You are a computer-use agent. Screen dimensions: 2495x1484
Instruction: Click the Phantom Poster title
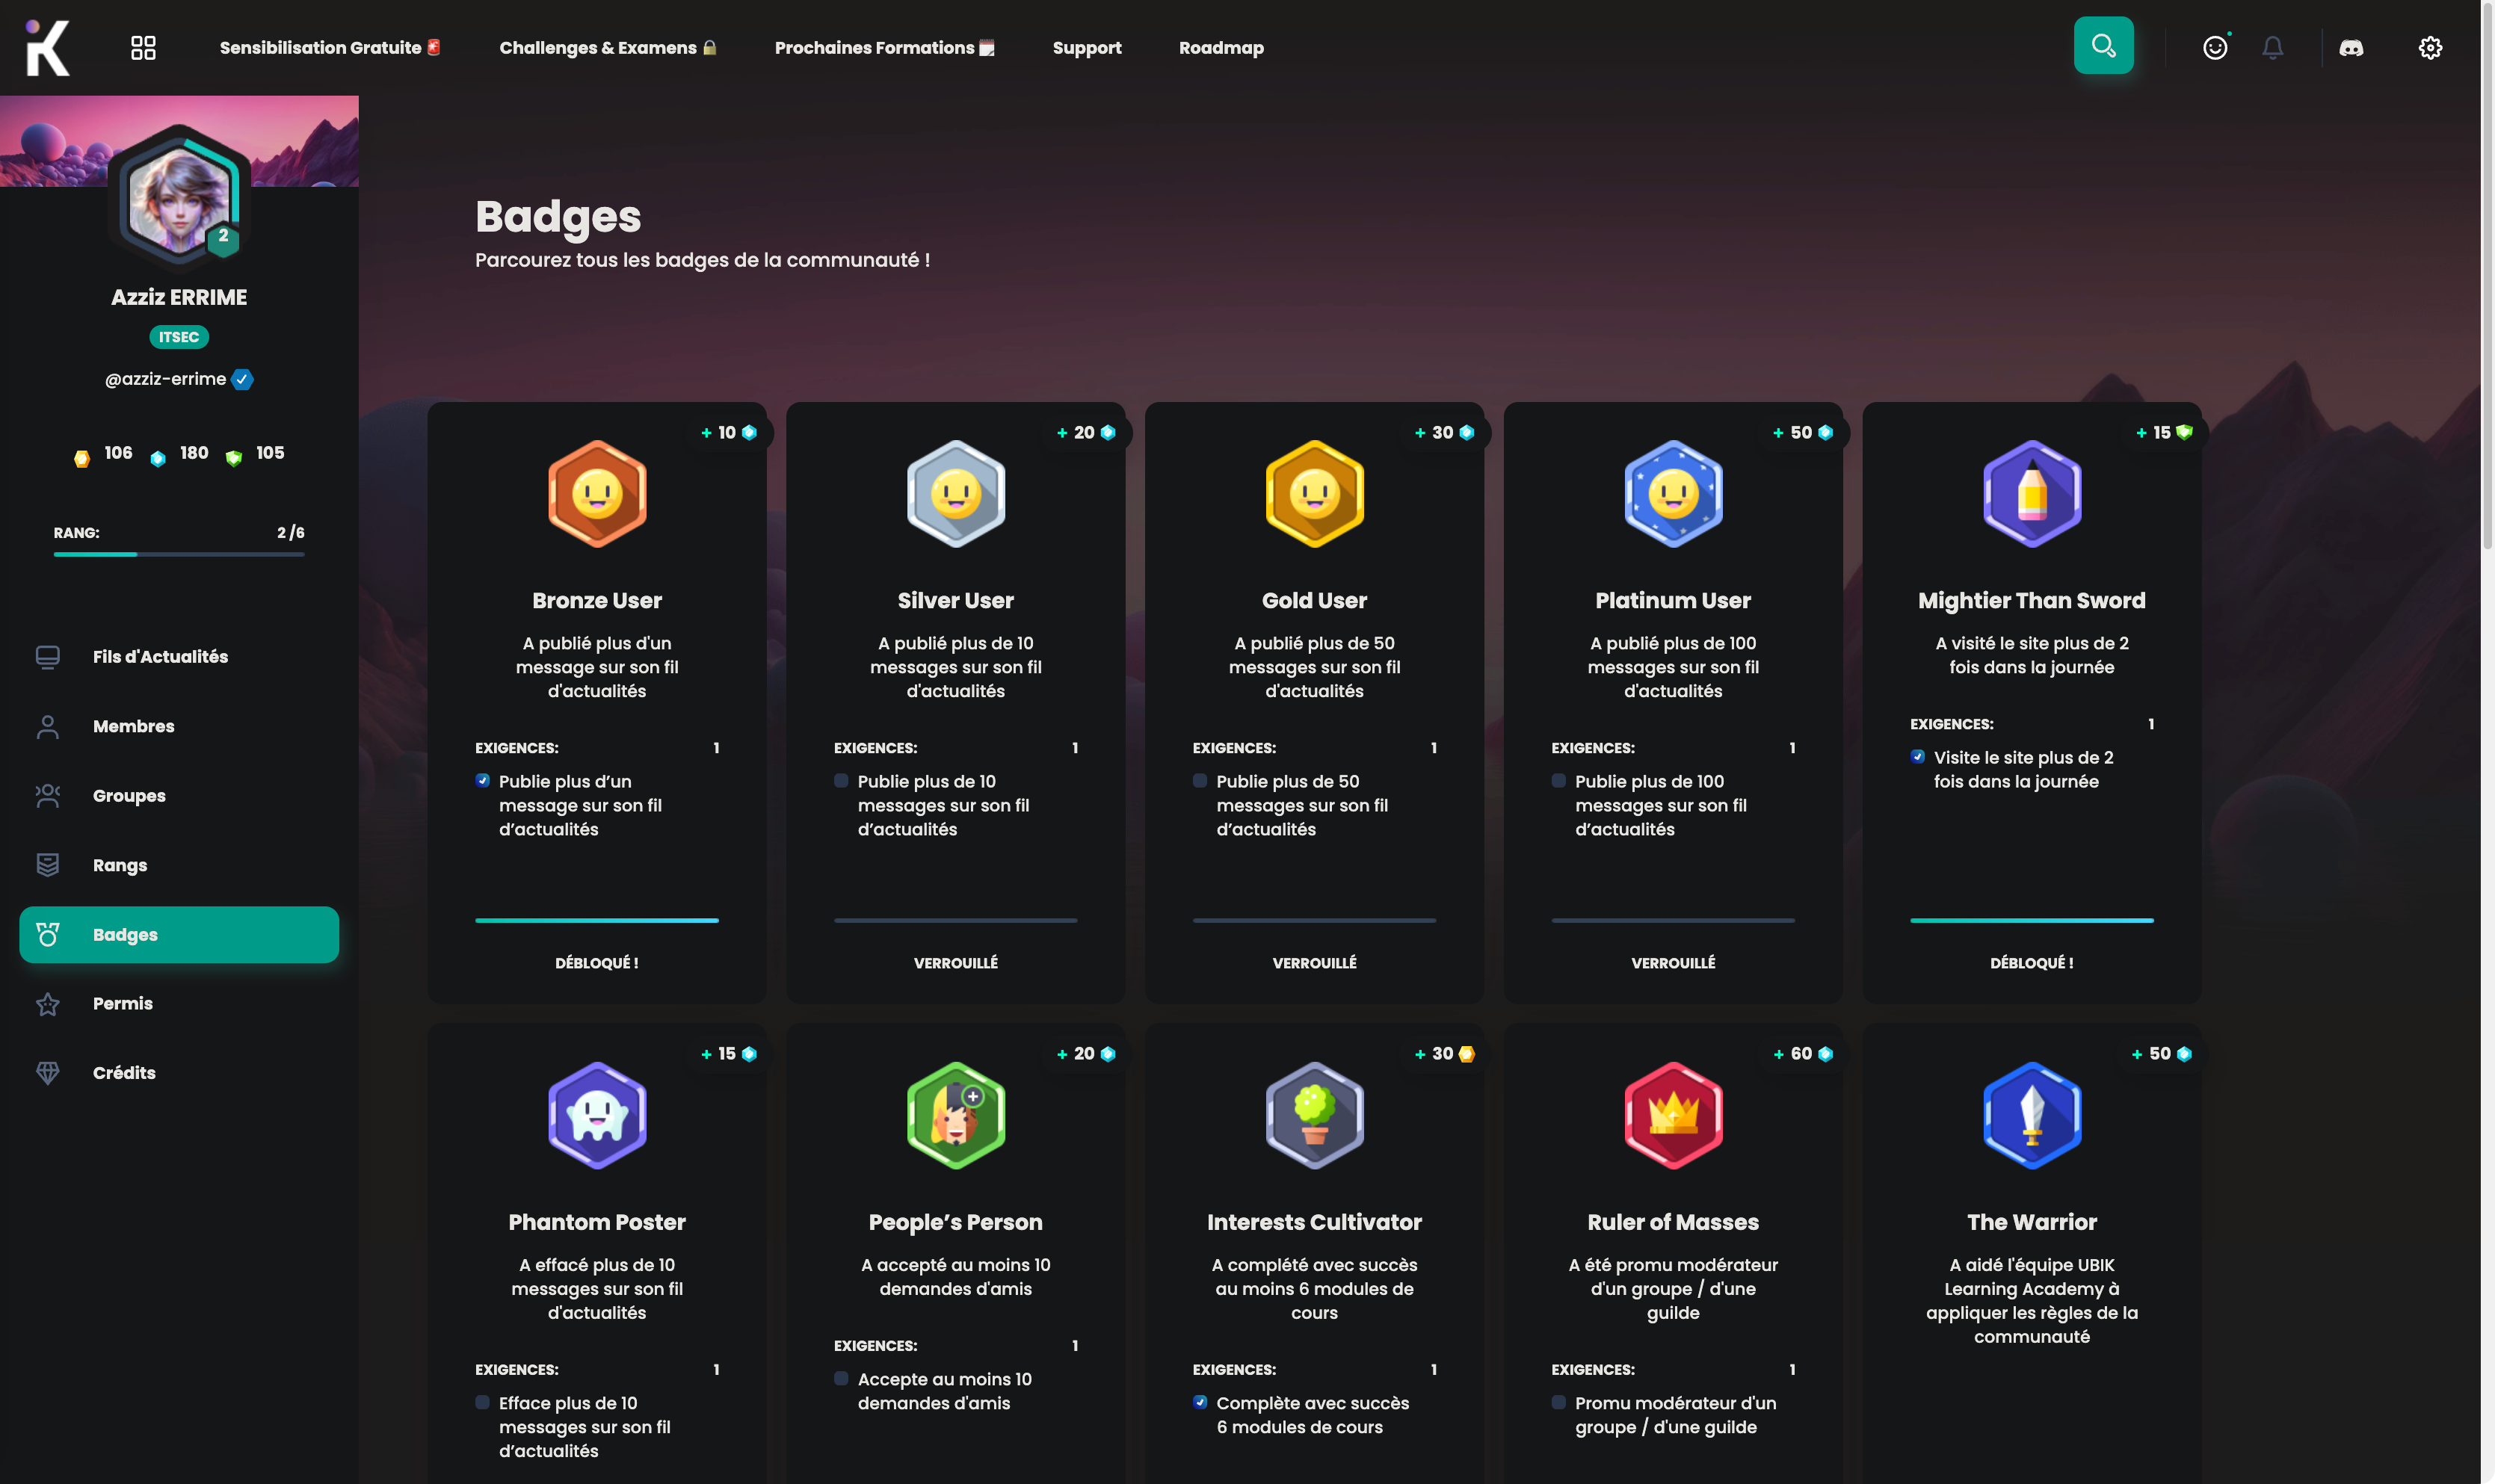[597, 1222]
